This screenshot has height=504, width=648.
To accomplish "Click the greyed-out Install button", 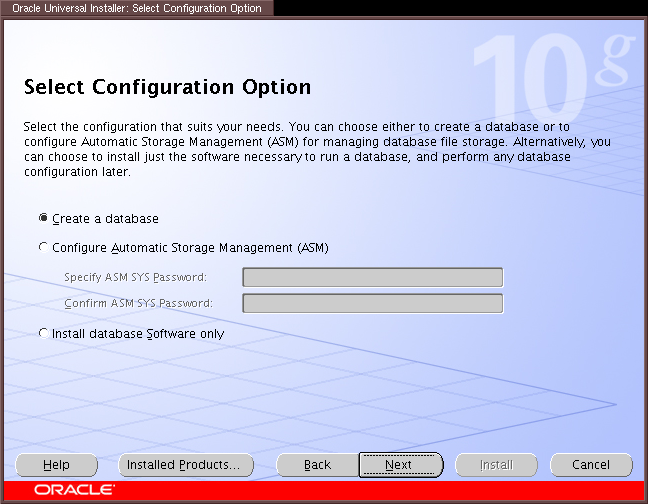I will [x=496, y=465].
